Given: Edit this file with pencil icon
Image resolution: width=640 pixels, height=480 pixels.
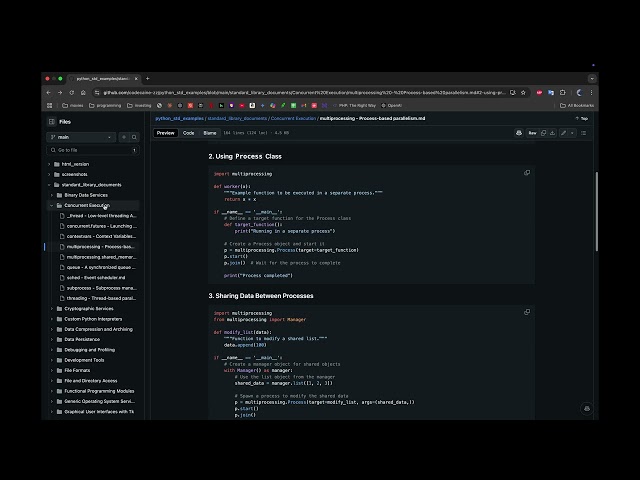Looking at the screenshot, I should point(563,133).
